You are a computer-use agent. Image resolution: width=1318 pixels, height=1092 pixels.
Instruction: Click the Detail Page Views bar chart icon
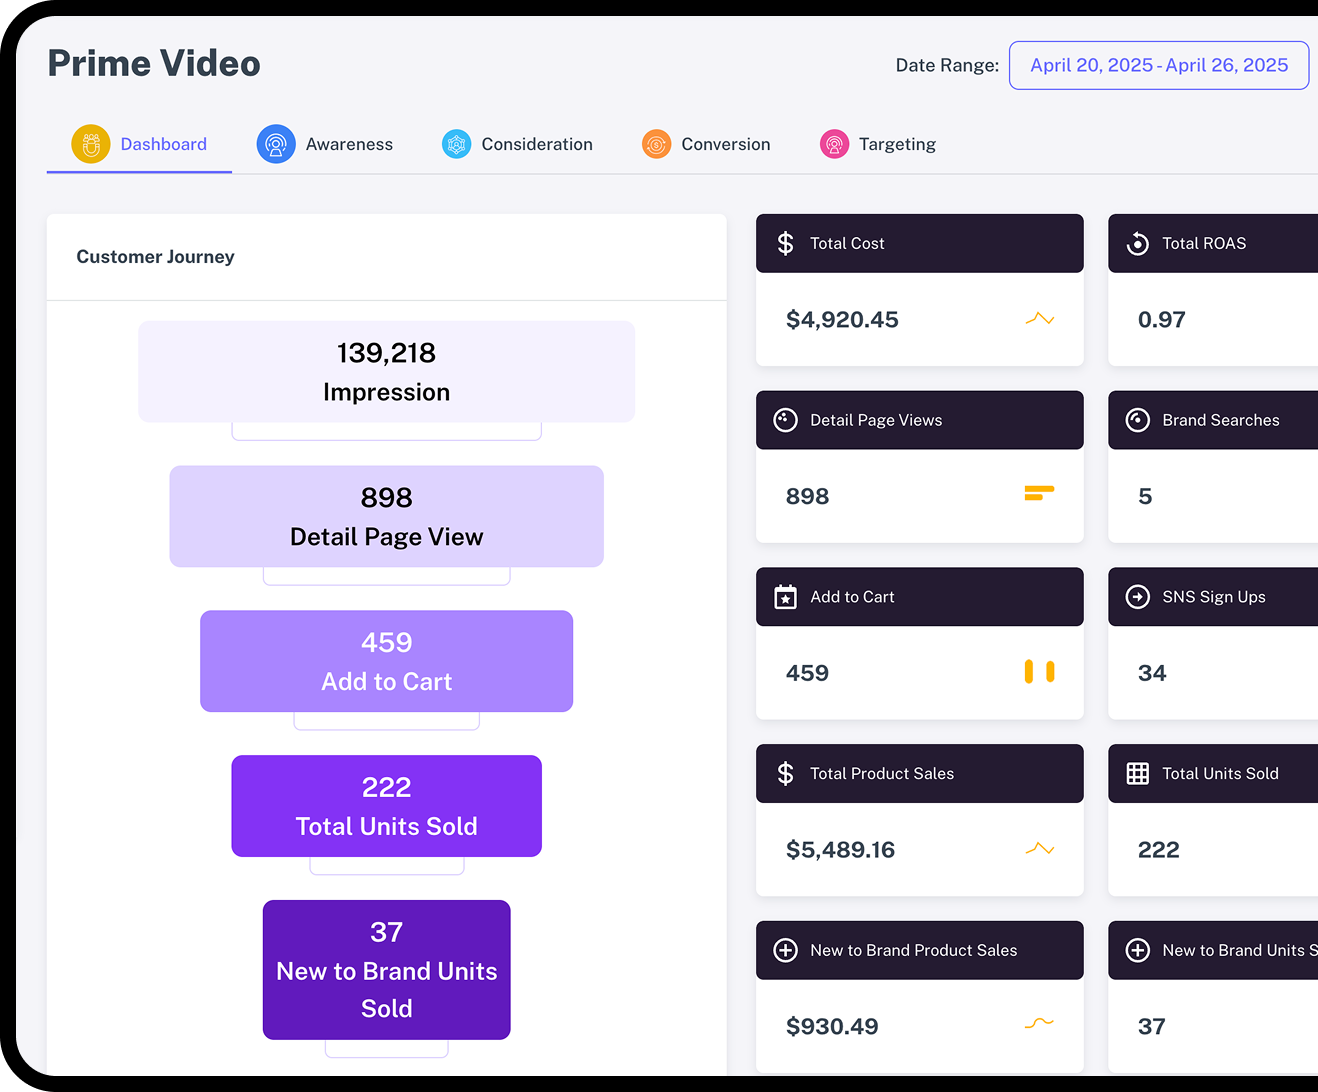1040,492
